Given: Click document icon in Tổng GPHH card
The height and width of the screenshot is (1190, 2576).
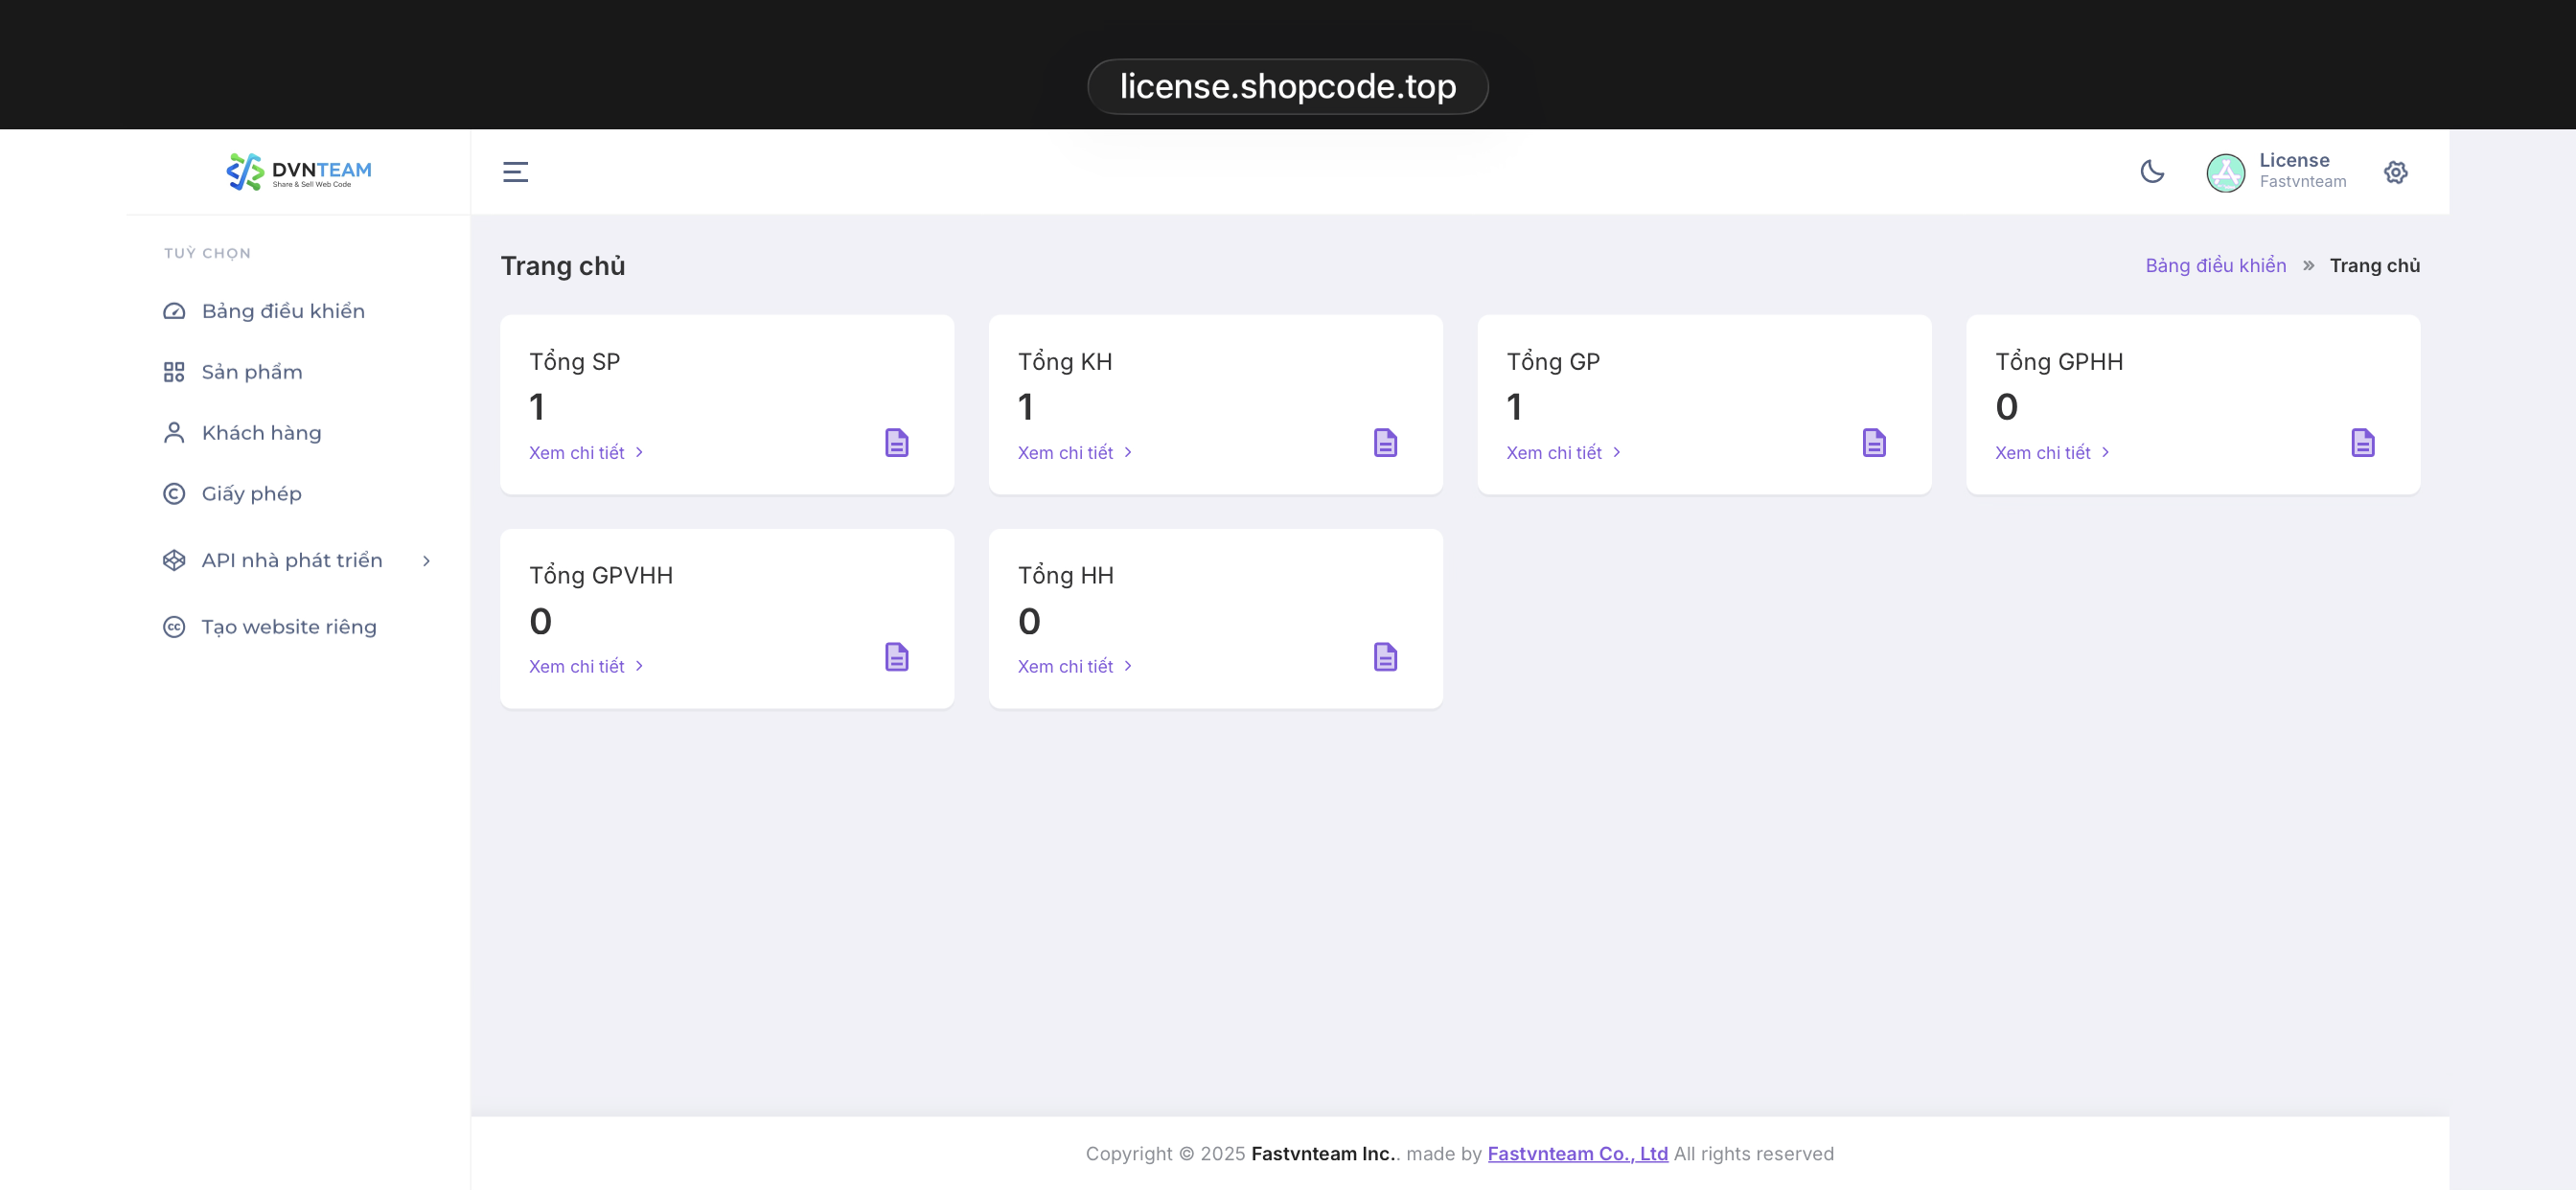Looking at the screenshot, I should (2362, 443).
